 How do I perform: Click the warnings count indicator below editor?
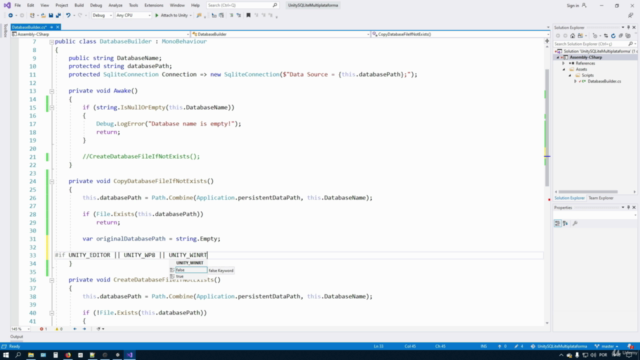coord(59,329)
